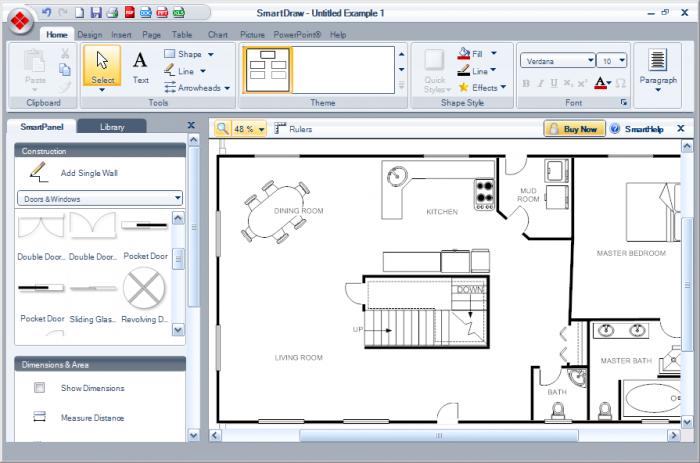Open the Paragraph options button

tap(657, 68)
